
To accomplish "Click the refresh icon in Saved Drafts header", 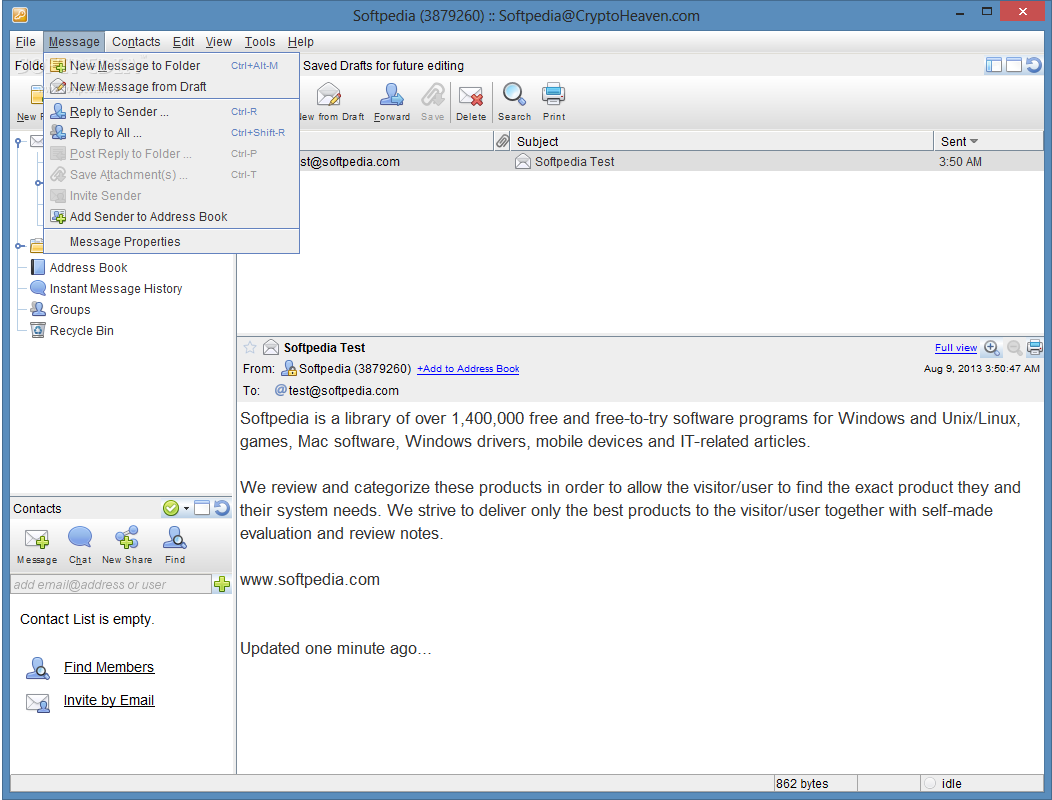I will click(1034, 65).
